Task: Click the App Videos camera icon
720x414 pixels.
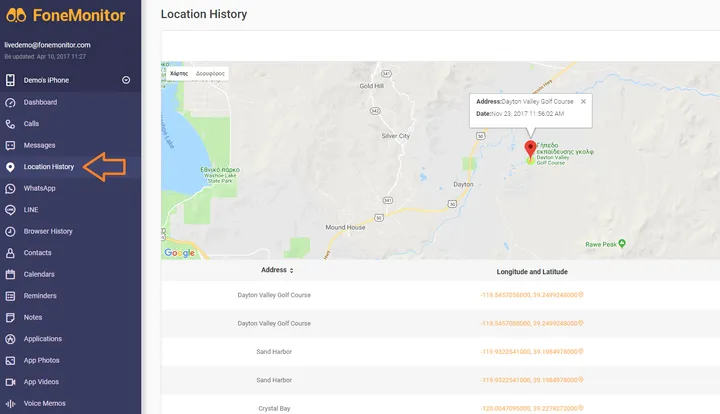Action: pos(10,382)
